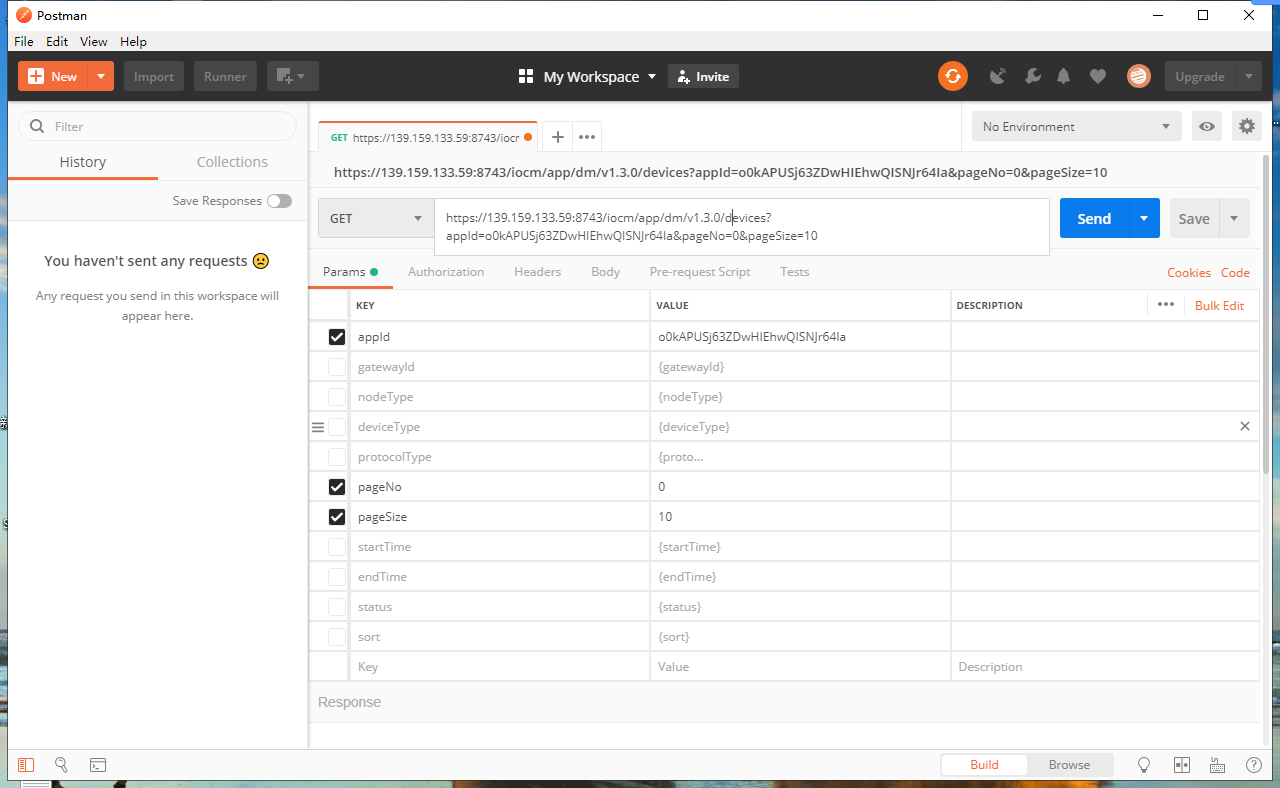Screen dimensions: 1280x788
Task: Open the Bulk Edit link
Action: [x=1220, y=305]
